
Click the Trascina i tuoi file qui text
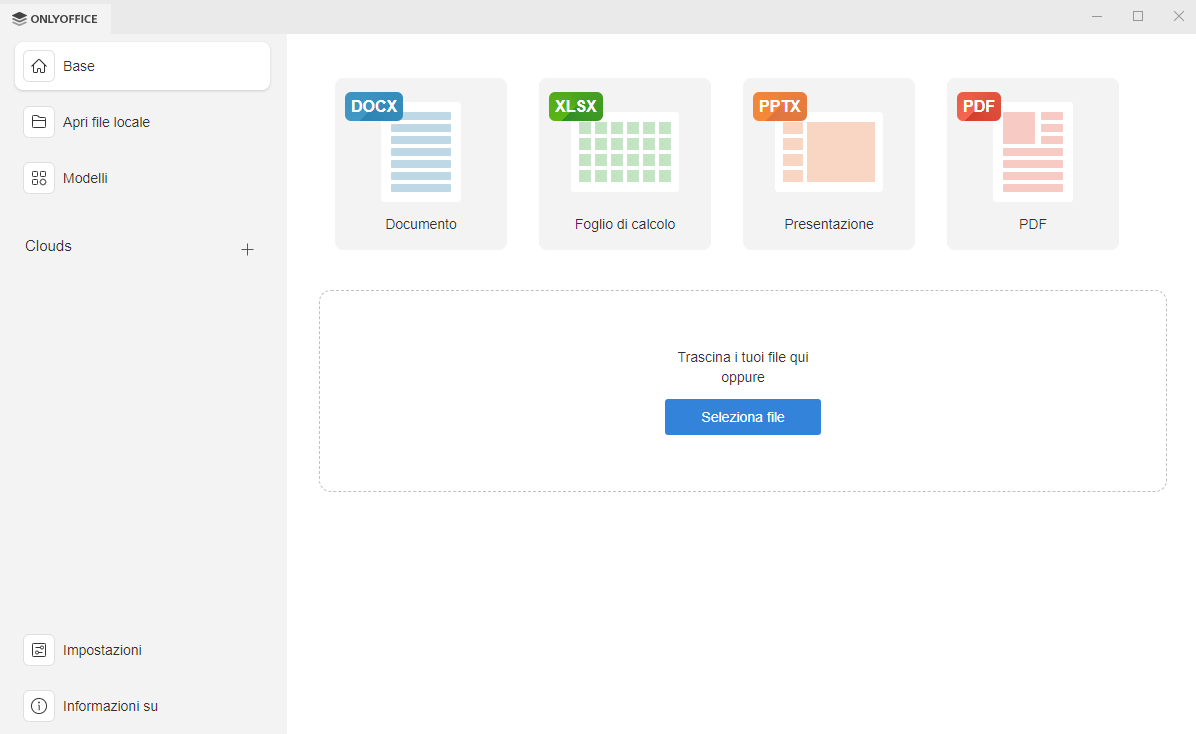pos(742,357)
